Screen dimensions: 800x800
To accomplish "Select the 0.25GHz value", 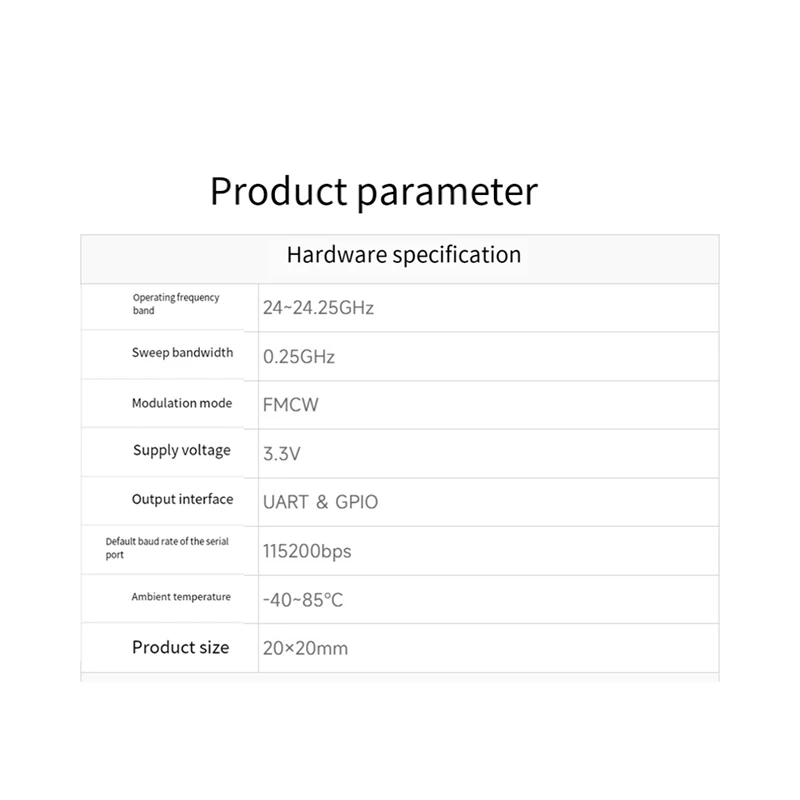I will (299, 357).
